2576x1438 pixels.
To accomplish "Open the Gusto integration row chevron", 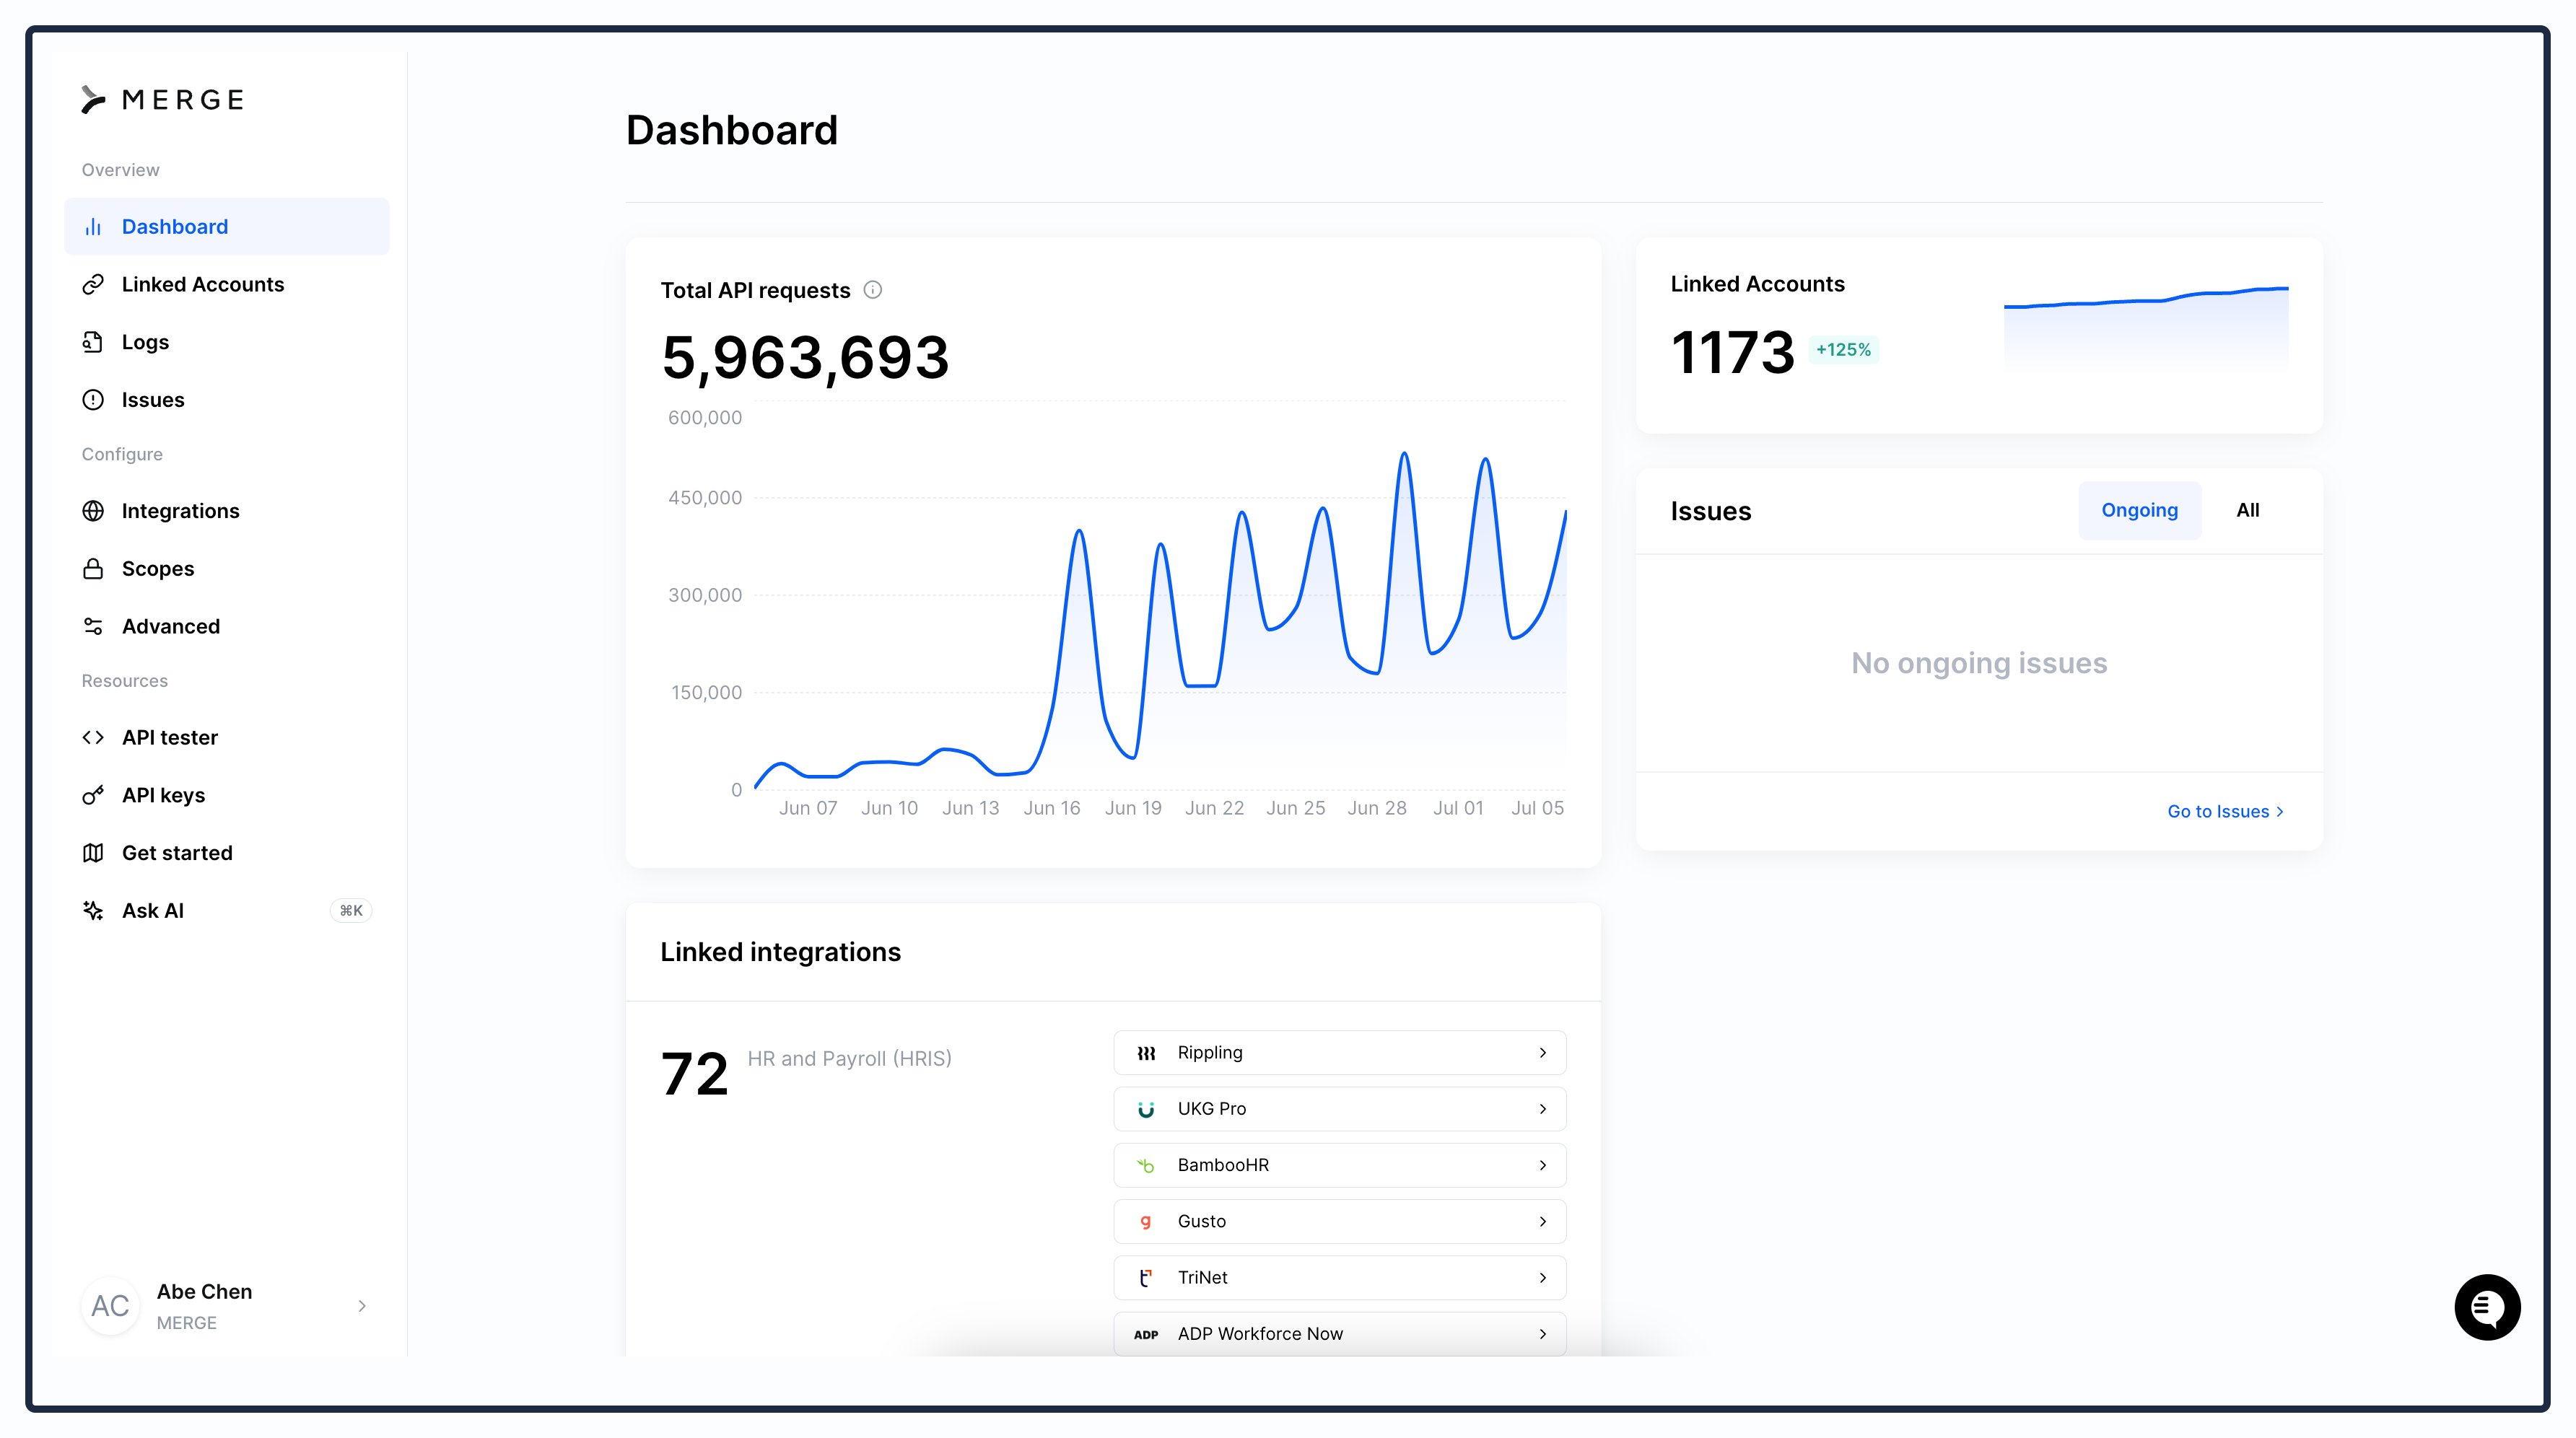I will pyautogui.click(x=1543, y=1221).
